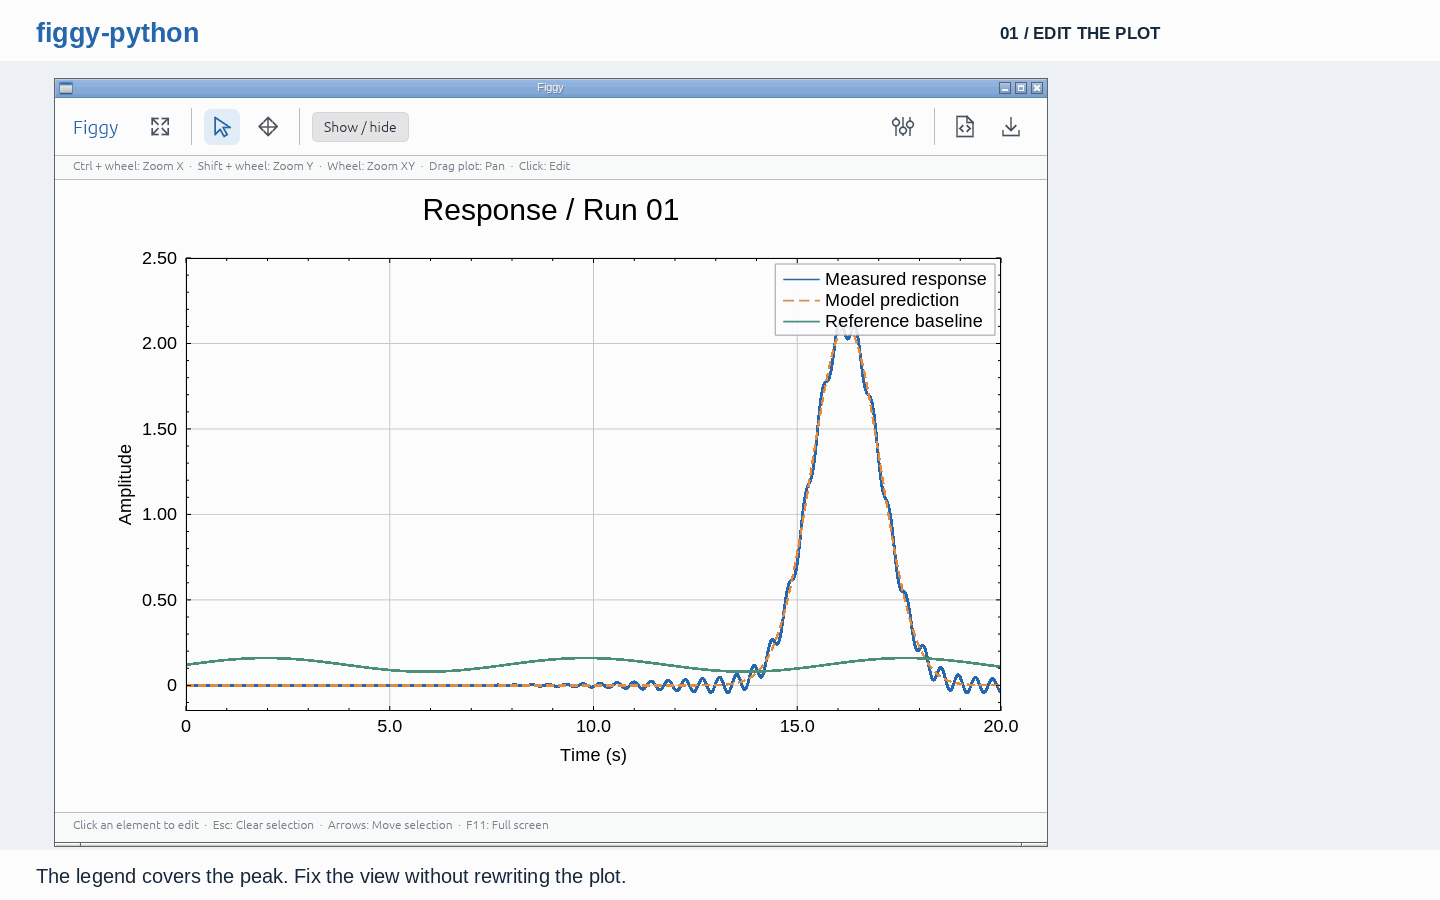Screen dimensions: 1440x900
Task: Click the download figure icon
Action: pos(1011,127)
